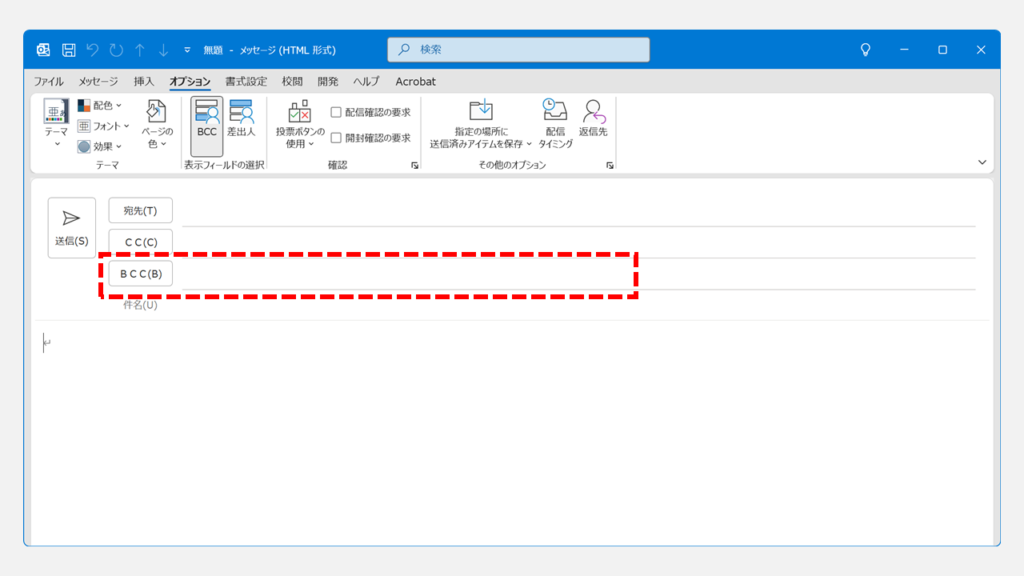Image resolution: width=1024 pixels, height=576 pixels.
Task: Enable 開封確認の要求 checkbox
Action: (336, 138)
